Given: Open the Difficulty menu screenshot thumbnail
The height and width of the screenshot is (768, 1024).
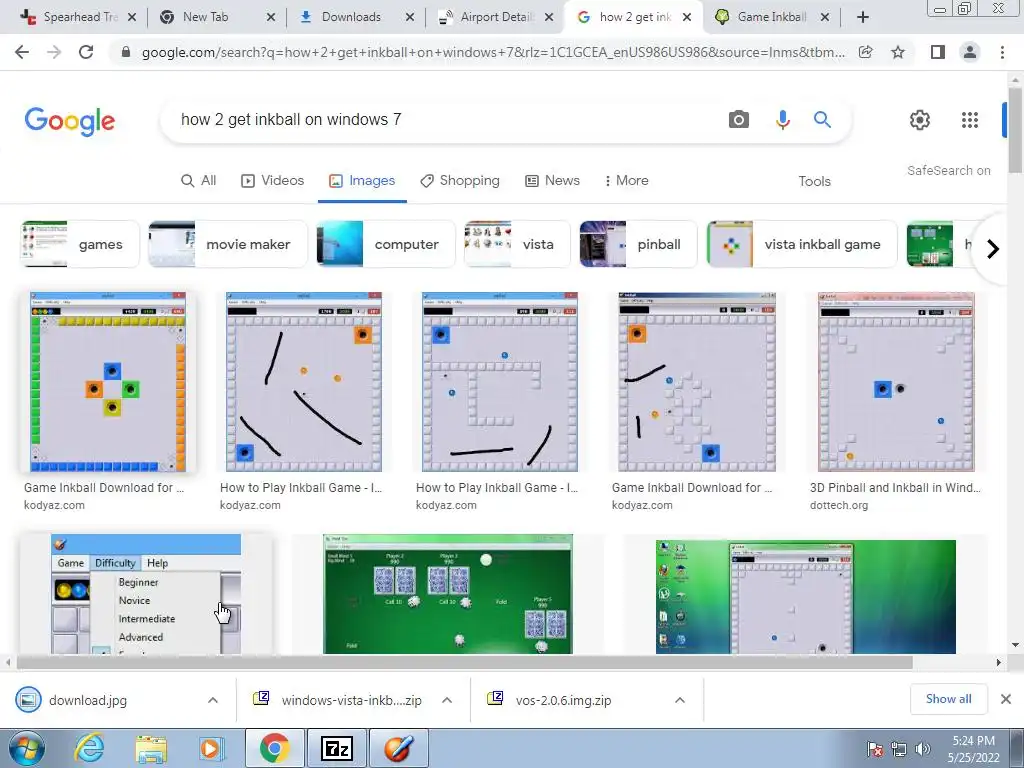Looking at the screenshot, I should [x=146, y=594].
